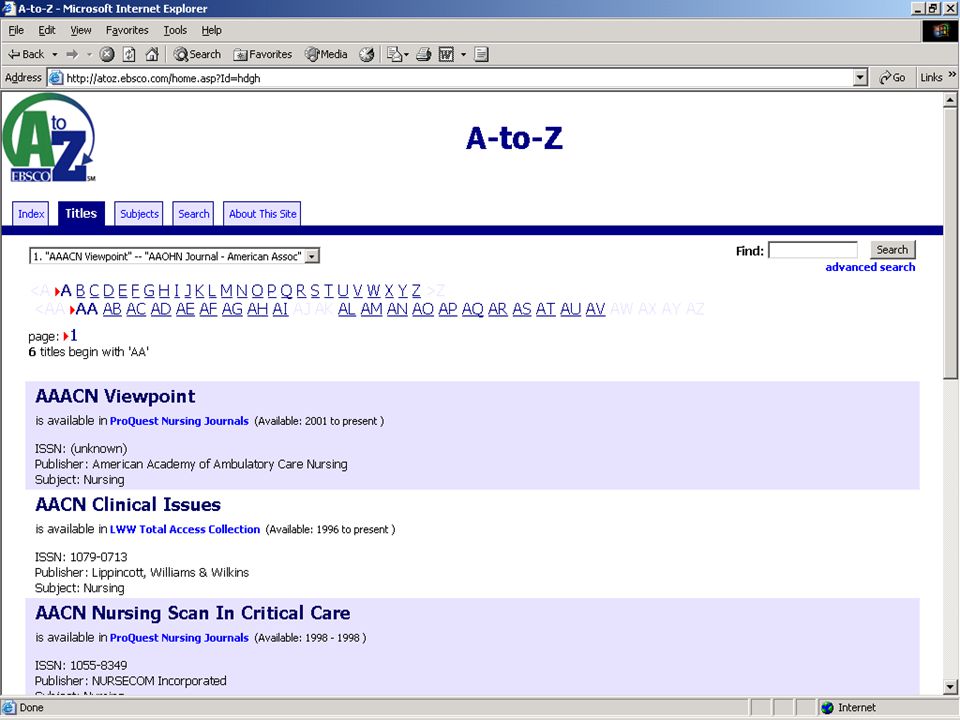Open the AAACN Viewpoint title
960x720 pixels.
[115, 396]
